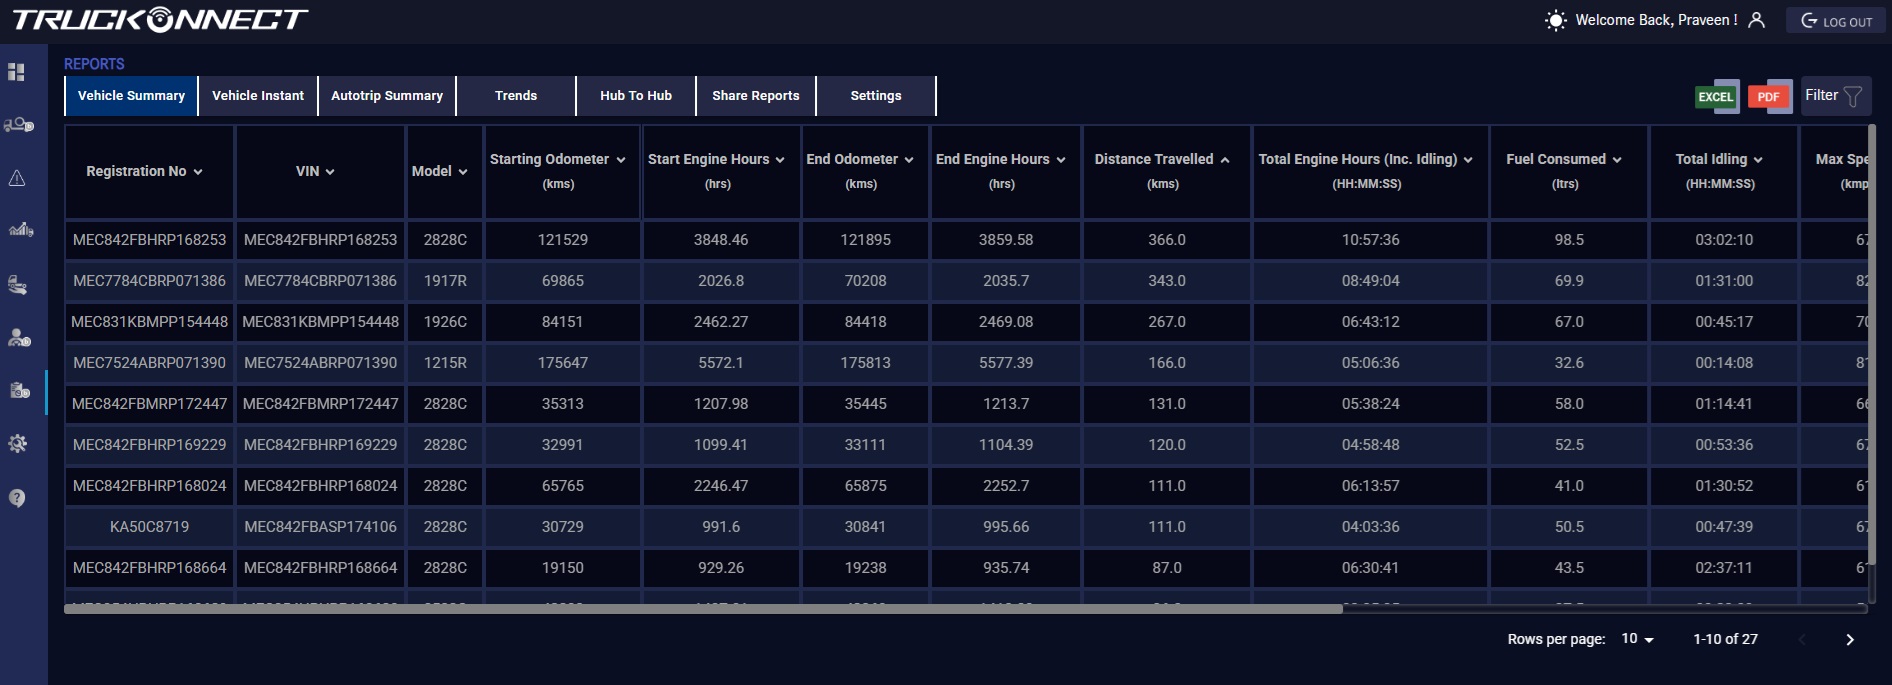This screenshot has width=1892, height=685.
Task: Expand the Model column header chevron
Action: coord(463,172)
